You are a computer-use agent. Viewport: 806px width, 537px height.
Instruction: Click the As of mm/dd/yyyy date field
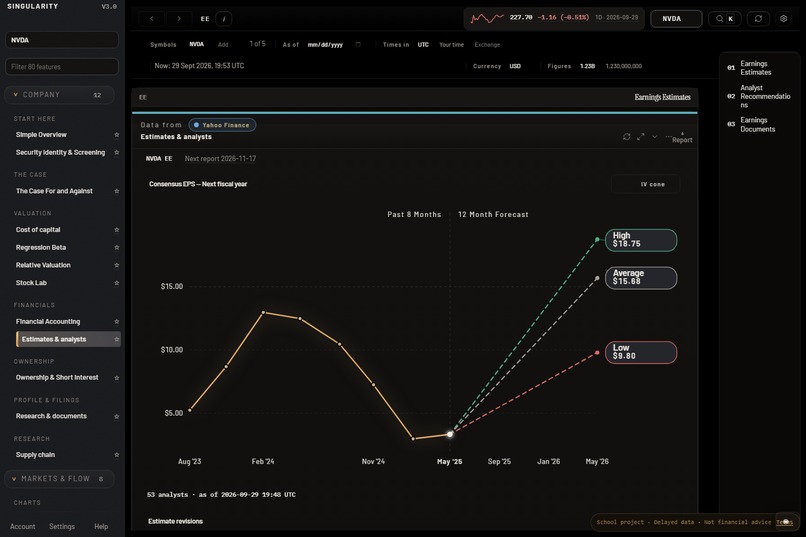pos(325,45)
